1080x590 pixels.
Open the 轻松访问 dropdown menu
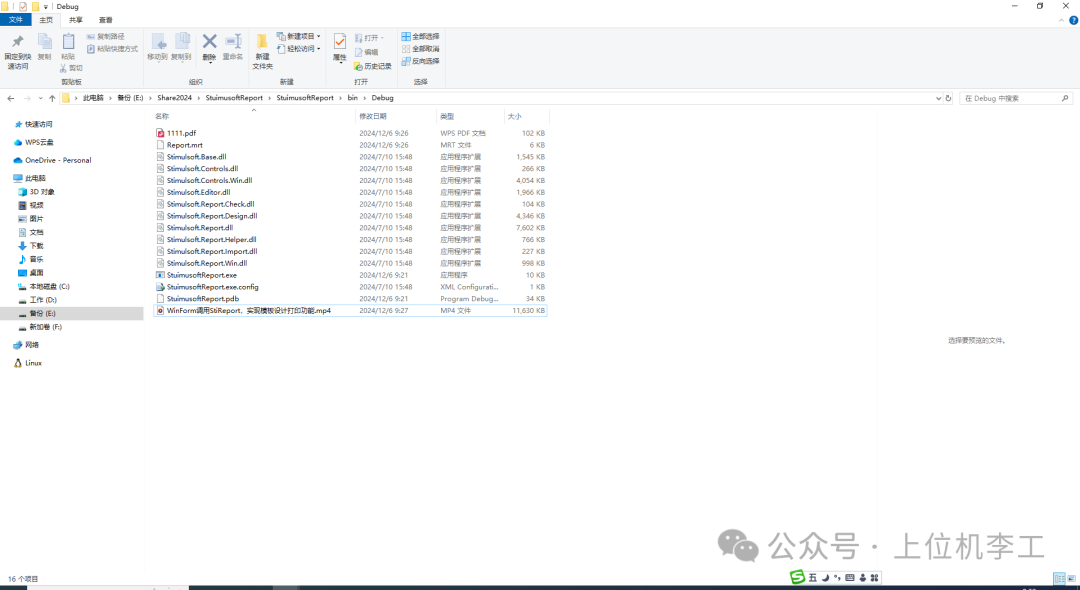299,48
